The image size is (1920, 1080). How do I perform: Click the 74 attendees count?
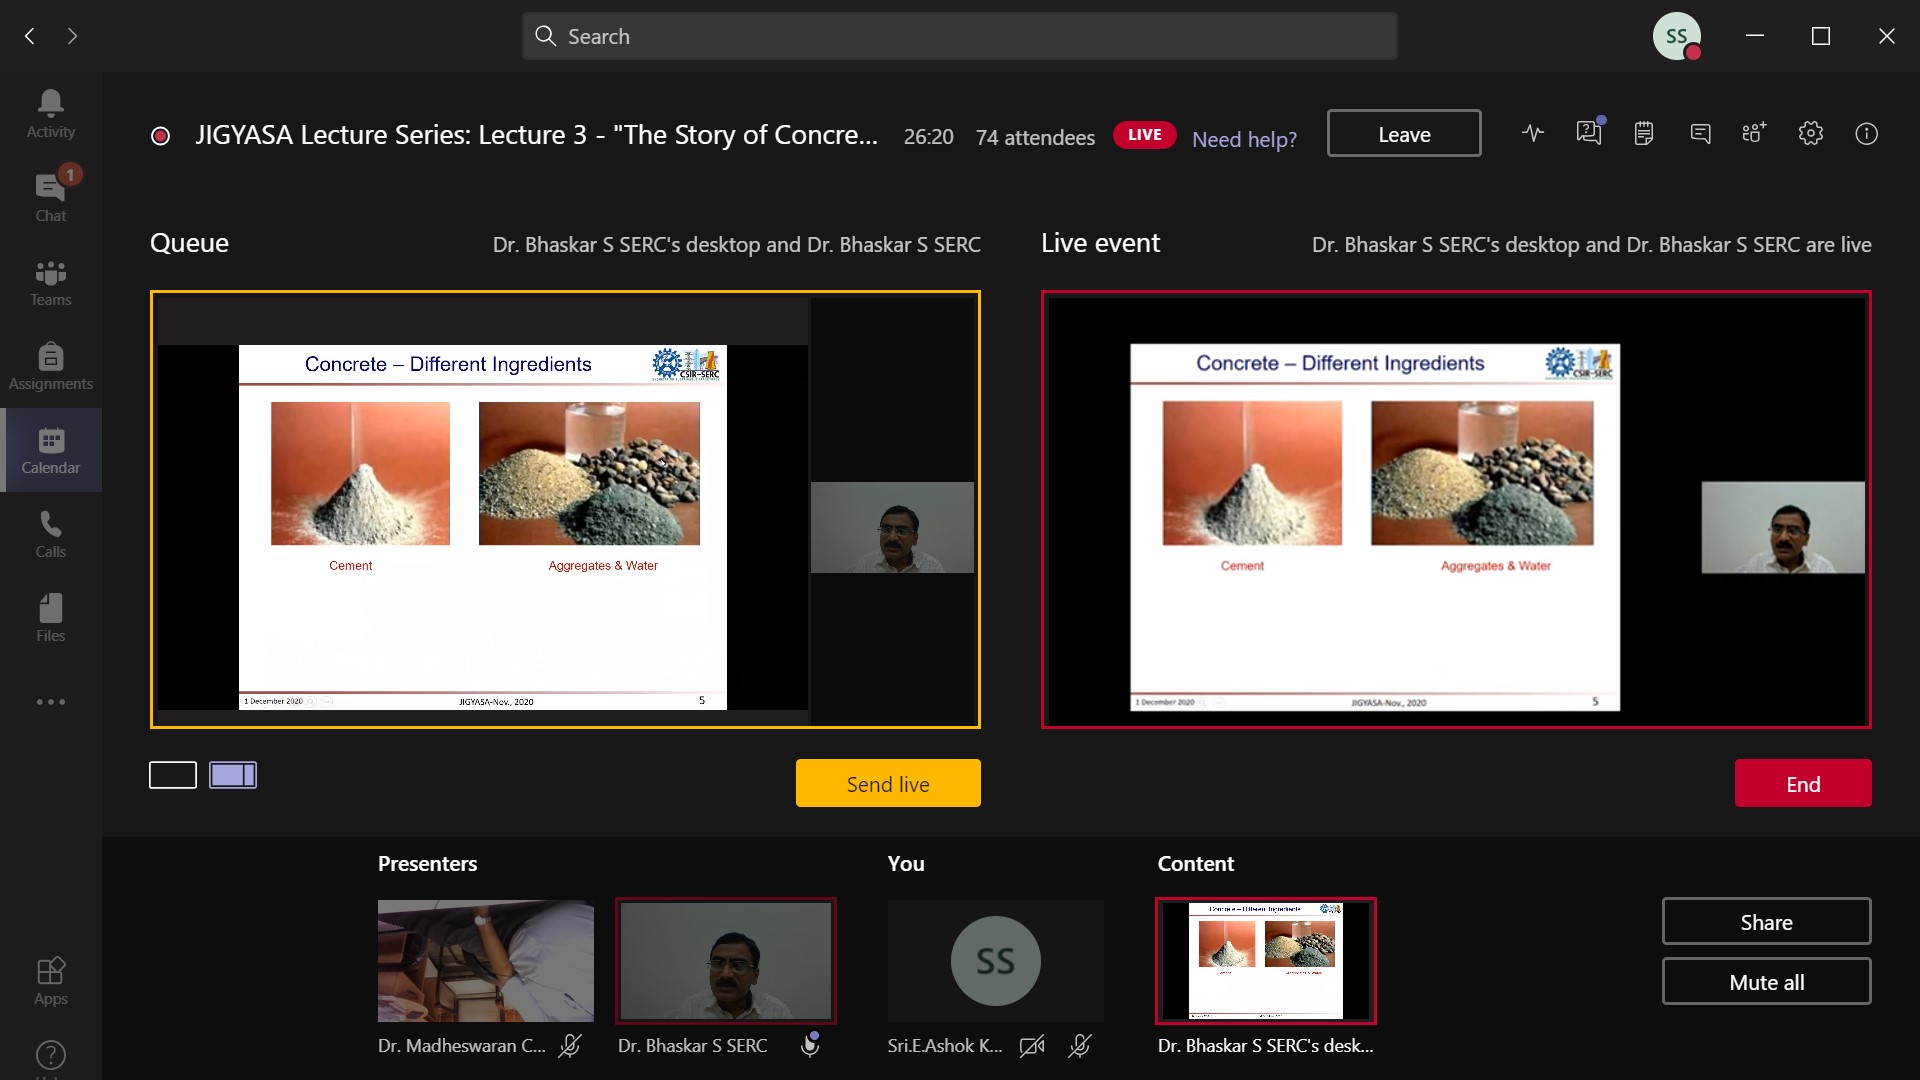(1035, 137)
